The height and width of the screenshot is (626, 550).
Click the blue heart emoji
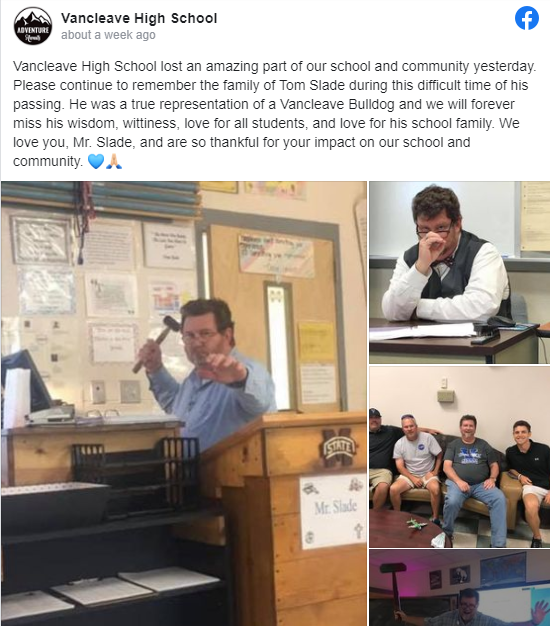tap(96, 161)
